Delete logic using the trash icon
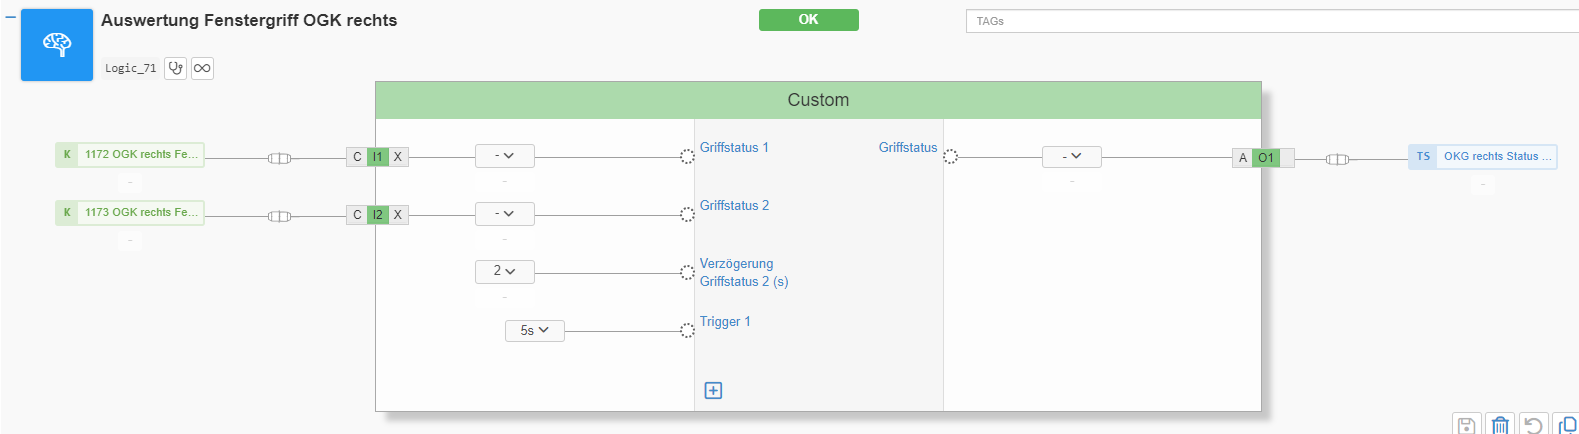 (x=1500, y=425)
